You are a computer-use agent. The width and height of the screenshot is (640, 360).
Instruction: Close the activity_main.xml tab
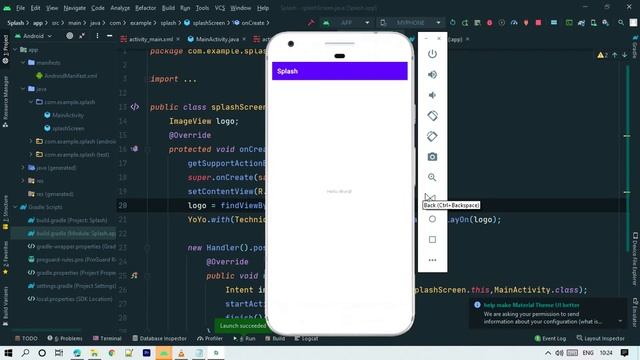(178, 39)
